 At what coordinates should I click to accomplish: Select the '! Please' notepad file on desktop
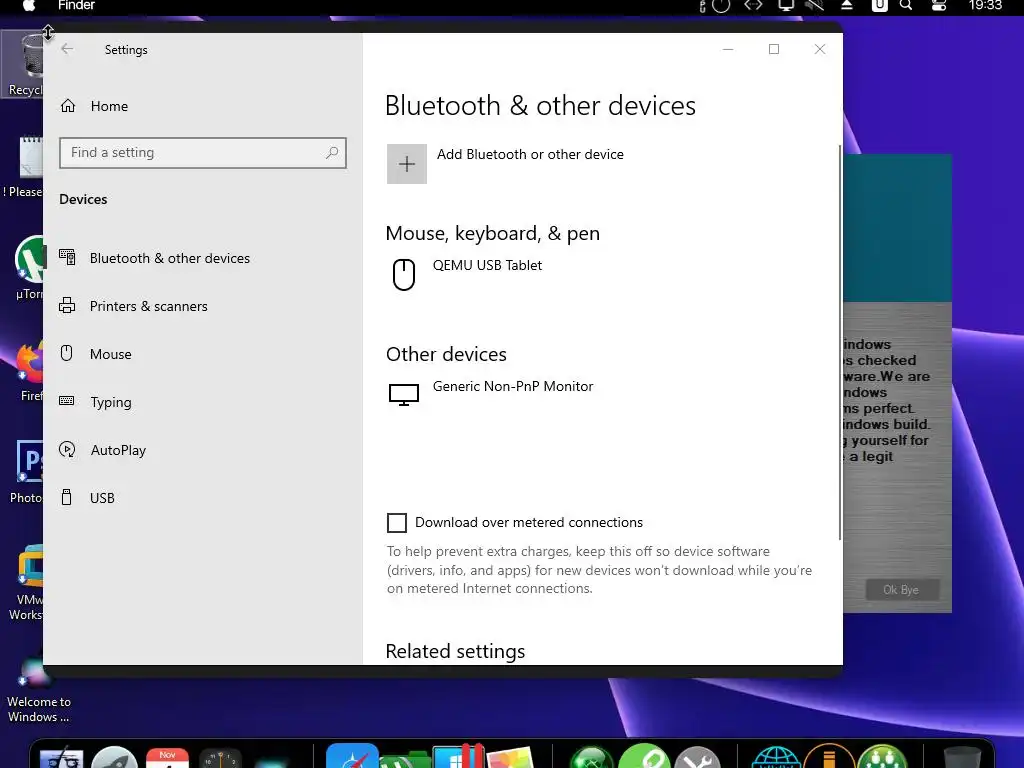click(24, 166)
